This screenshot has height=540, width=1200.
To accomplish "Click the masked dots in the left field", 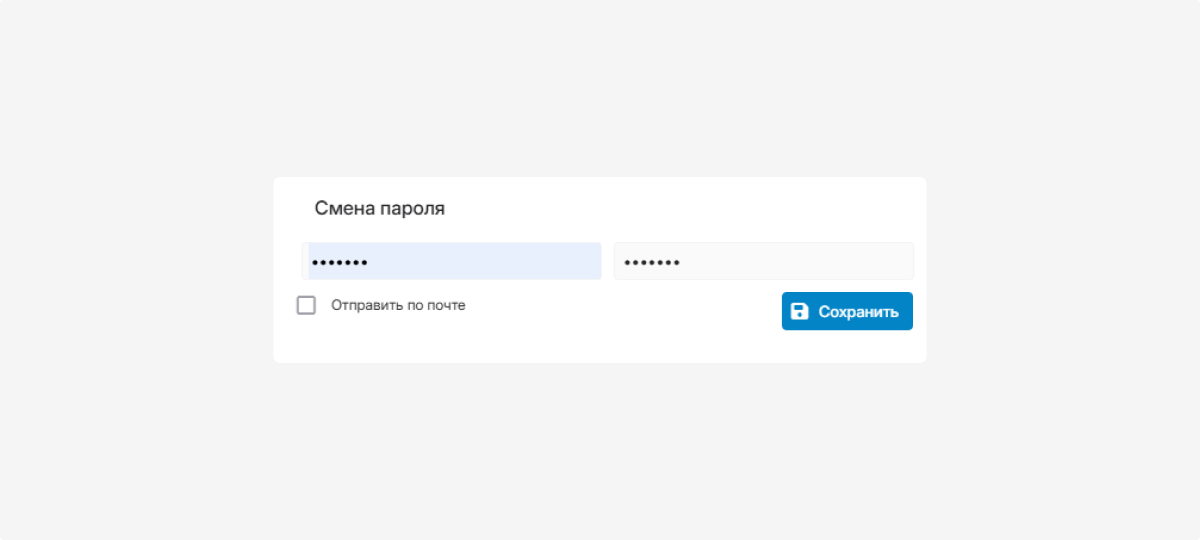I will (340, 263).
